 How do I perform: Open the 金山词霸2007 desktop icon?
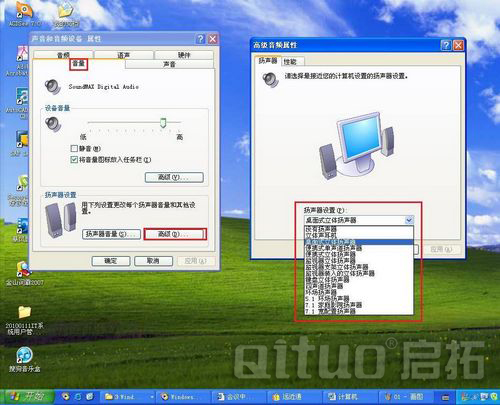[x=24, y=274]
